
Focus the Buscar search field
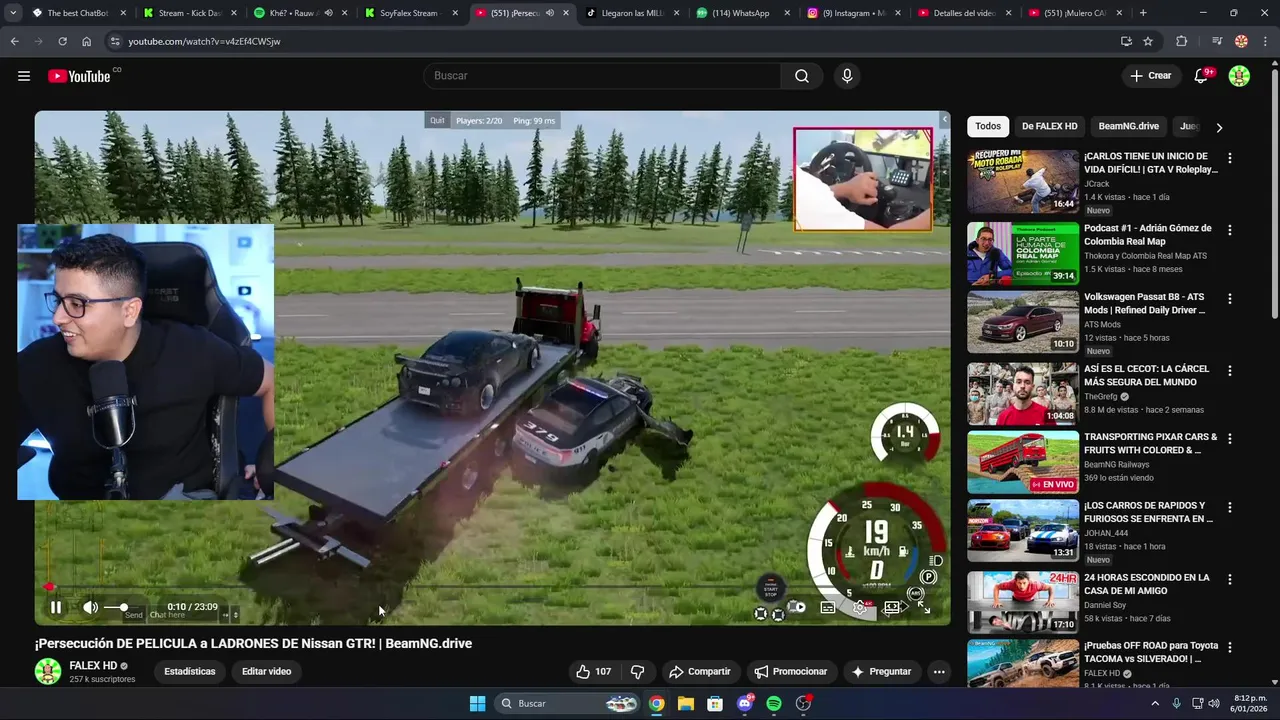[x=602, y=76]
